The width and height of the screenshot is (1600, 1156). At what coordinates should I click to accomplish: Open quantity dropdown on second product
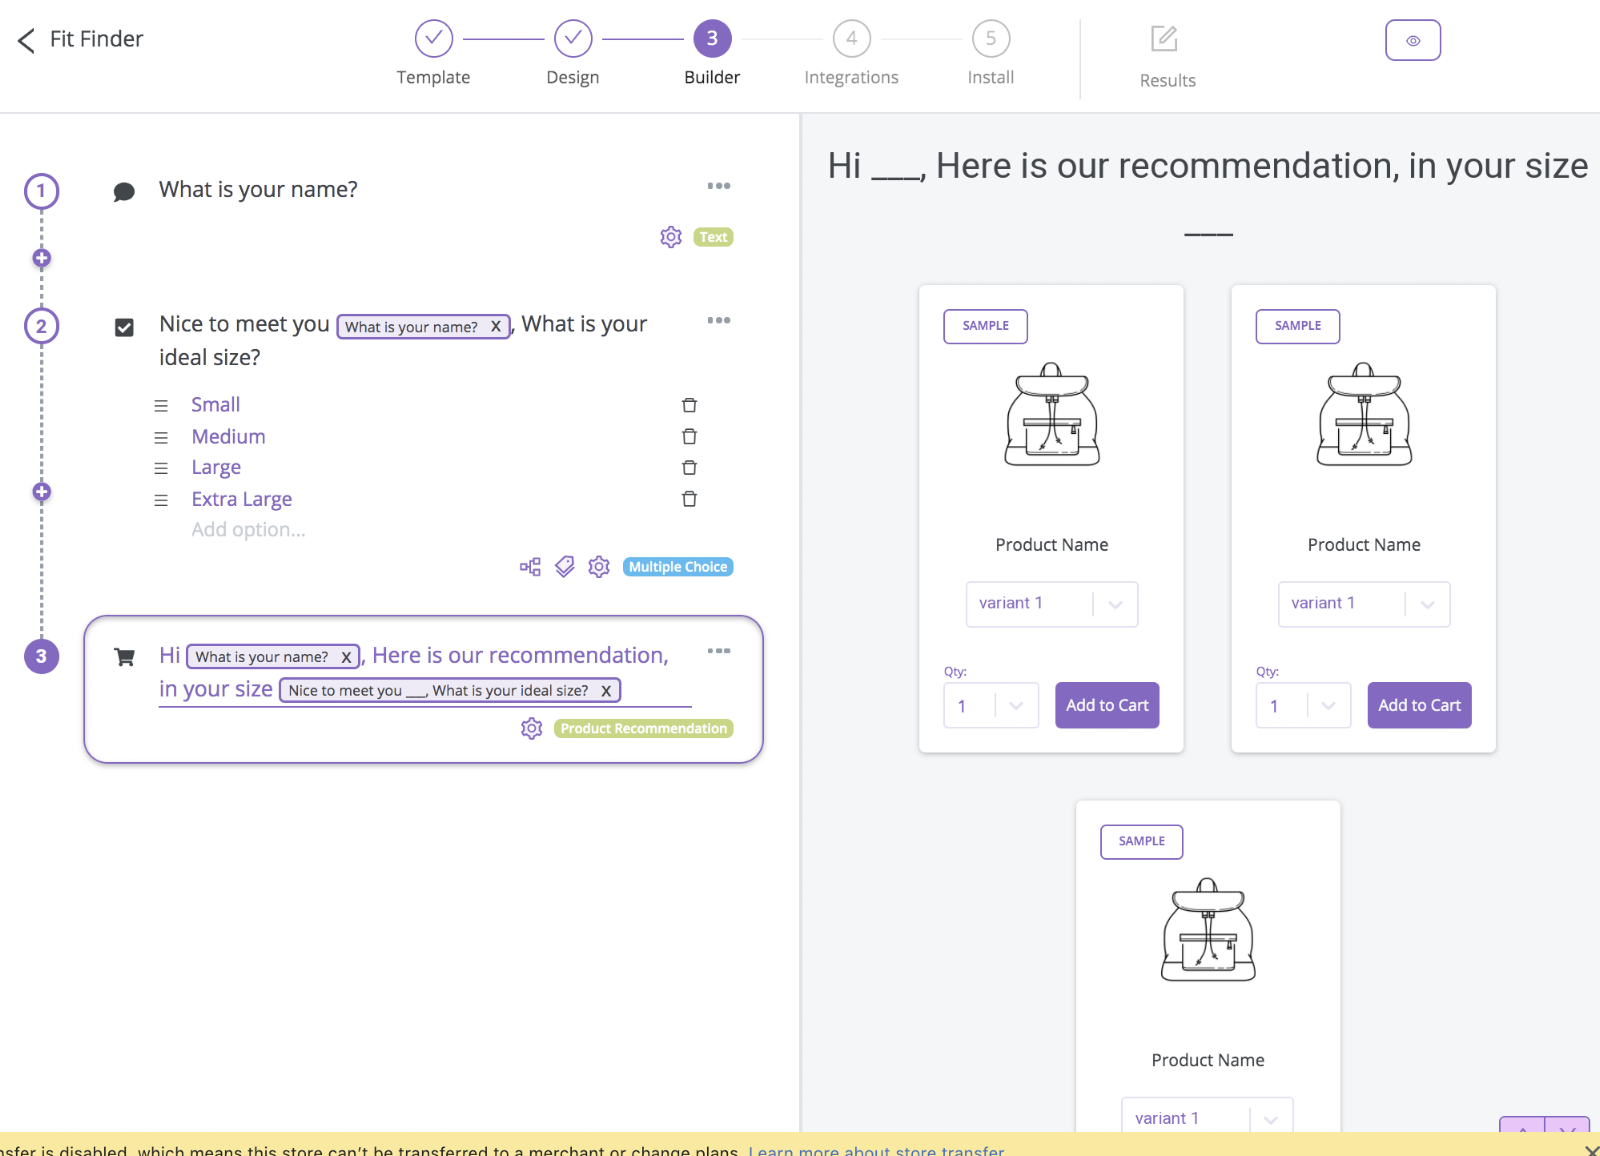point(1304,706)
